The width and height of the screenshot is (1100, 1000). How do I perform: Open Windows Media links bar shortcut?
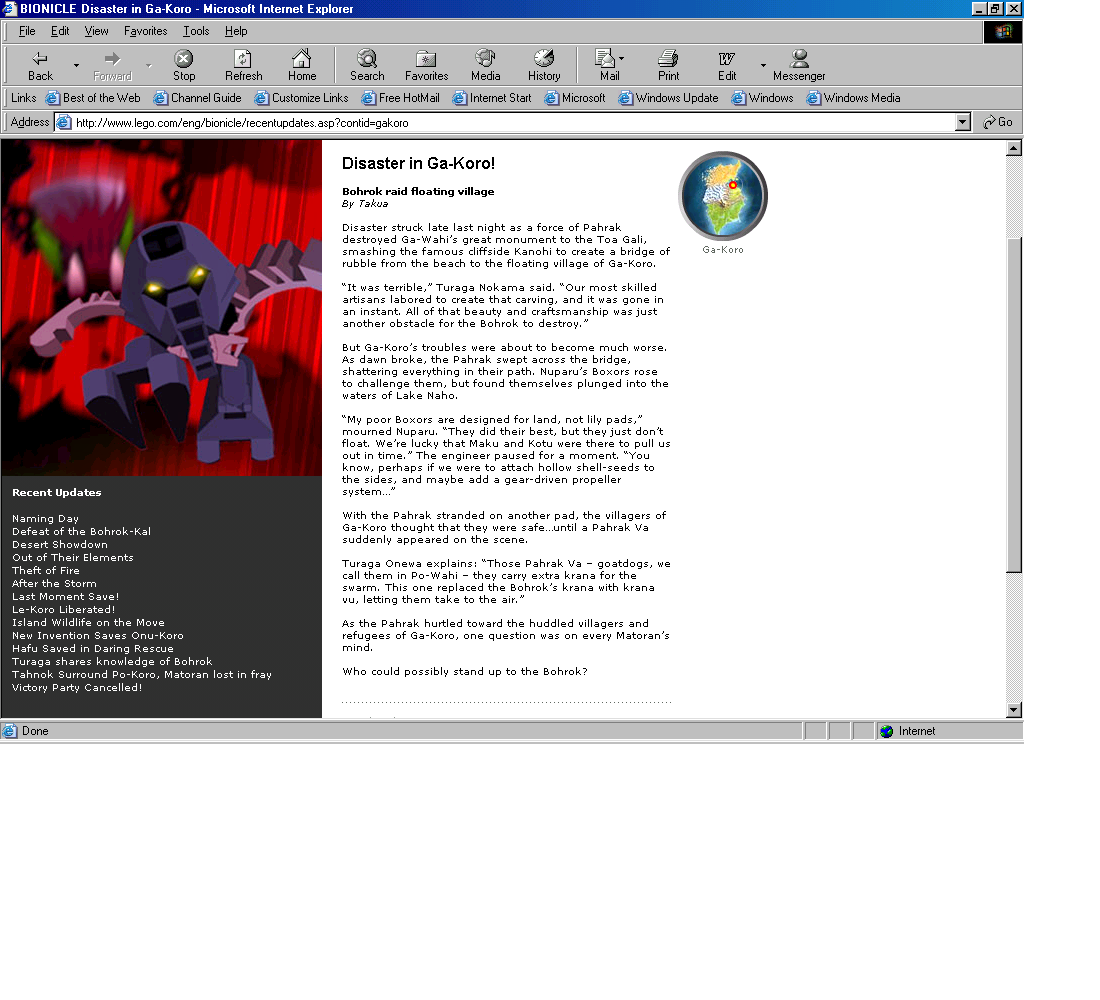[853, 98]
